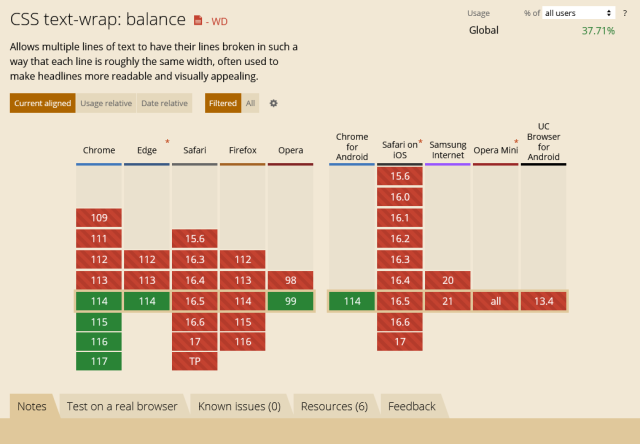Open the Feedback tab
Viewport: 640px width, 444px height.
412,406
